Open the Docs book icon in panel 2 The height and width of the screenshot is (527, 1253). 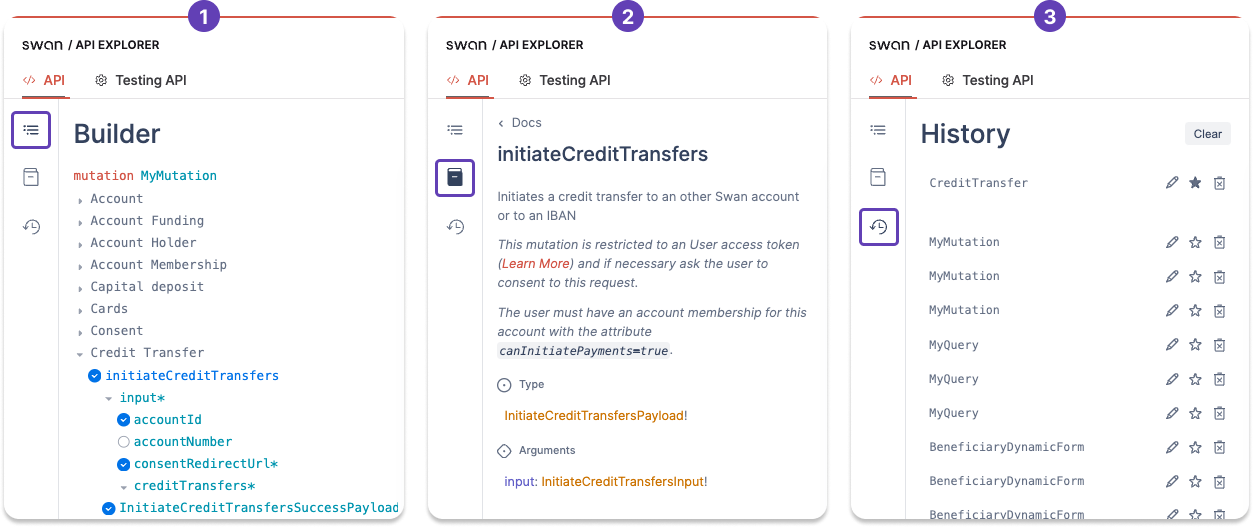[455, 178]
